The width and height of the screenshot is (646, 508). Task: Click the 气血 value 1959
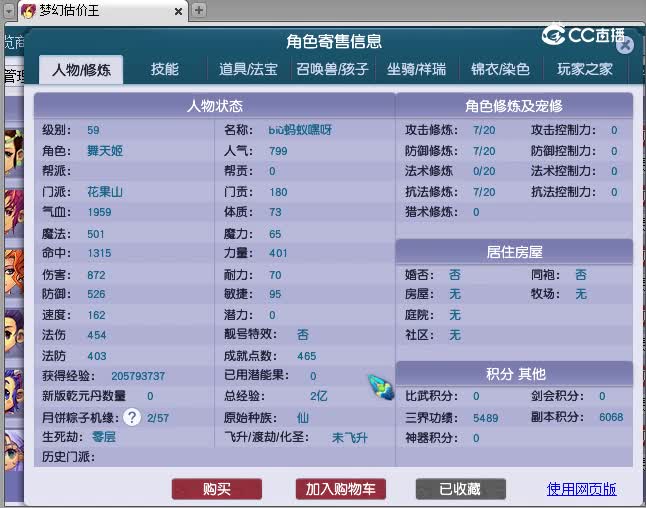99,212
